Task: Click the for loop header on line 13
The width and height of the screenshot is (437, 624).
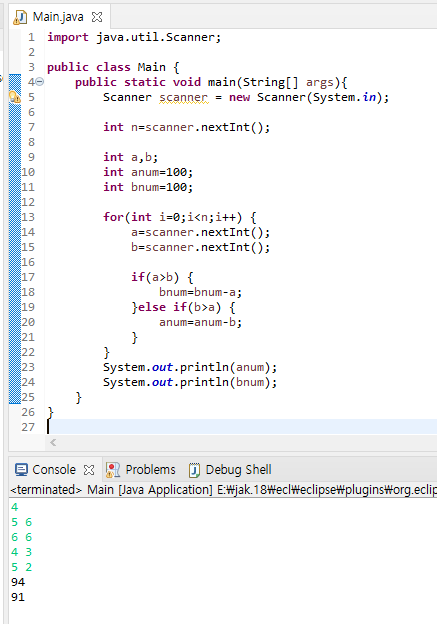Action: (x=179, y=217)
